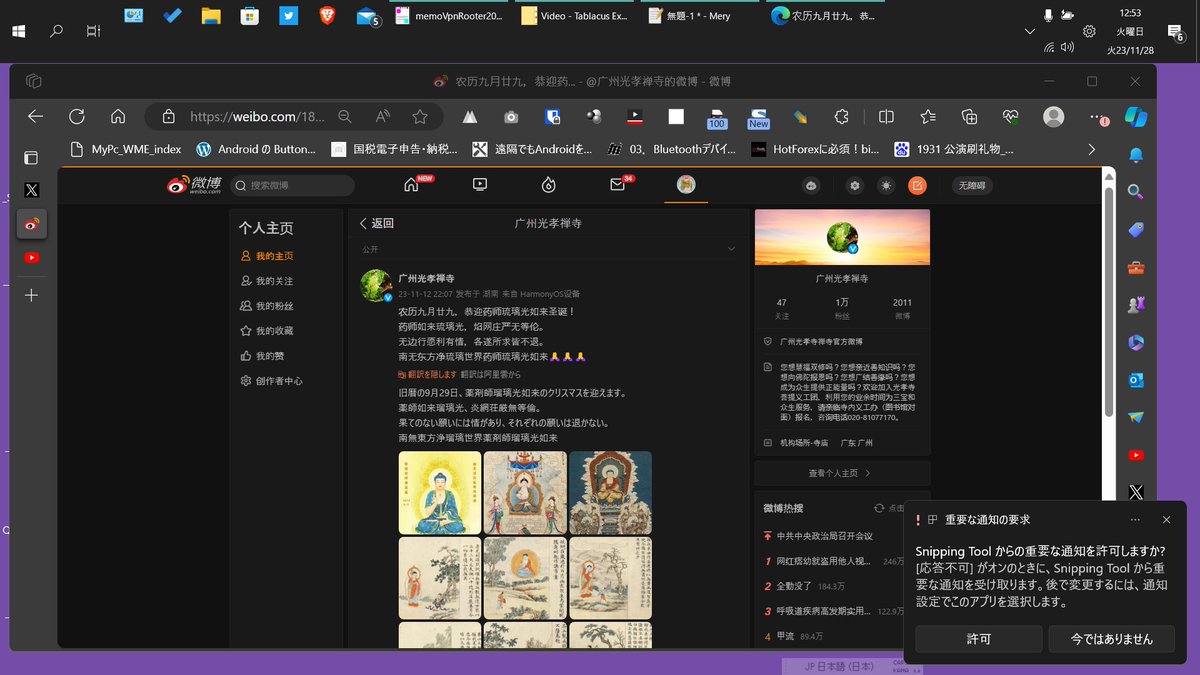Focus the 搜索微博 search box
Screen dimensions: 1200x675
pyautogui.click(x=292, y=185)
